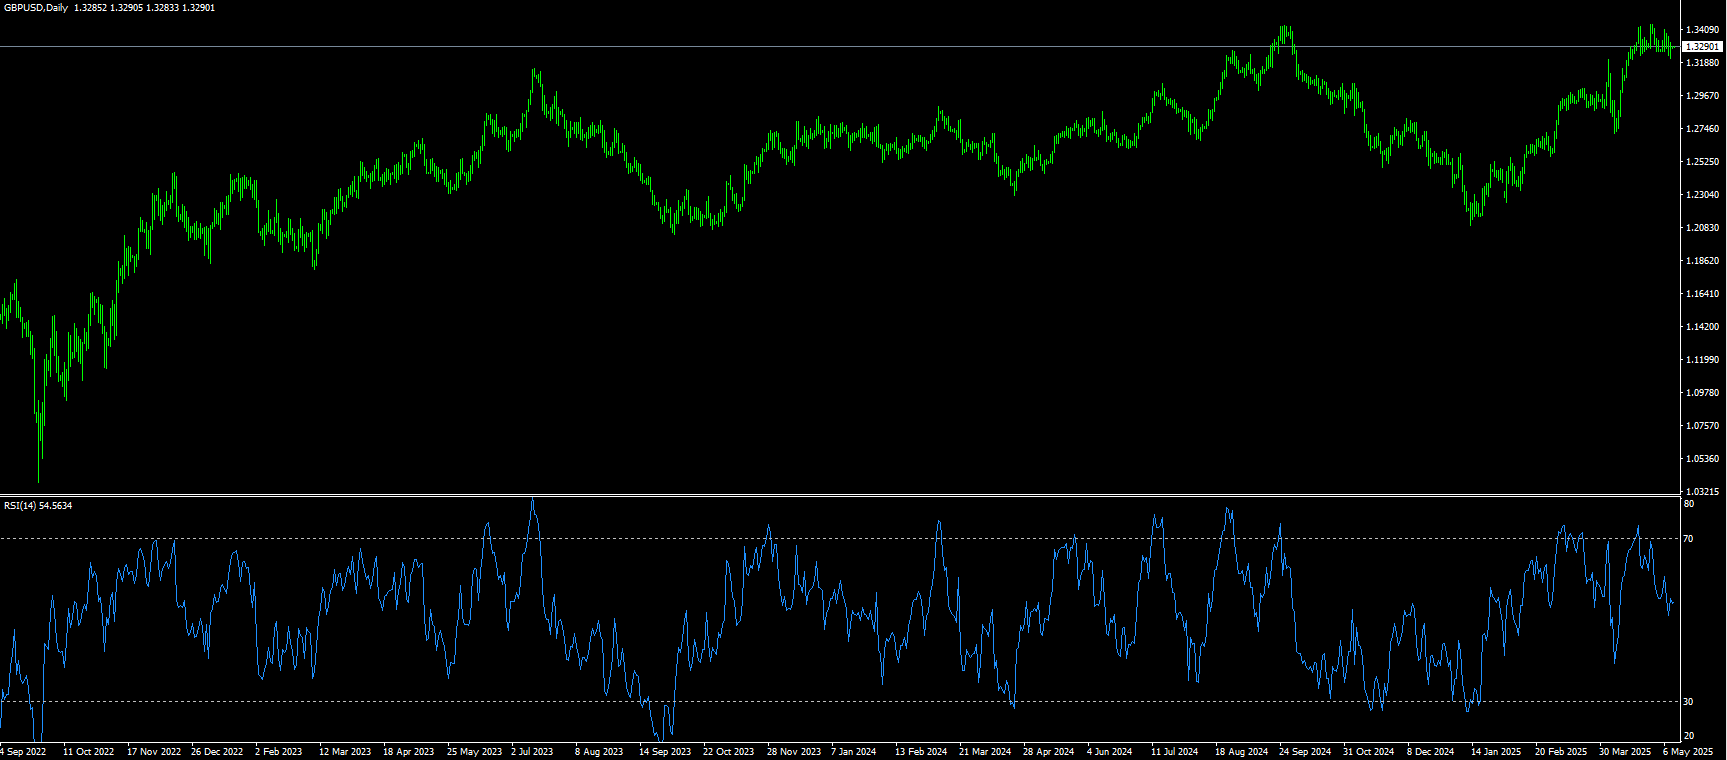Select the current price marker 1.32901
1727x760 pixels.
click(1702, 47)
